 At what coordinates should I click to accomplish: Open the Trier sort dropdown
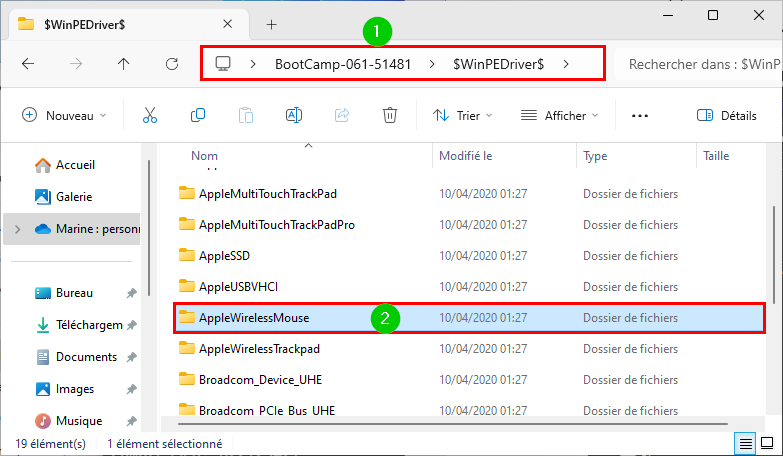click(x=462, y=115)
